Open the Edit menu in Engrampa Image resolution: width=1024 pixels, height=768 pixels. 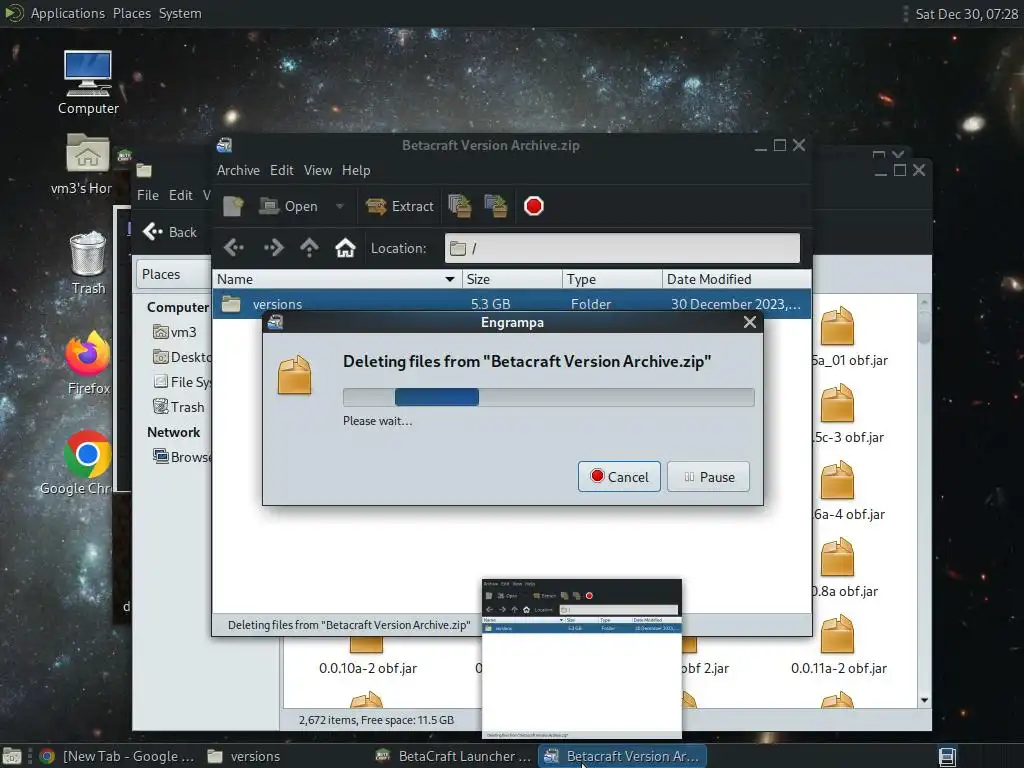click(281, 170)
